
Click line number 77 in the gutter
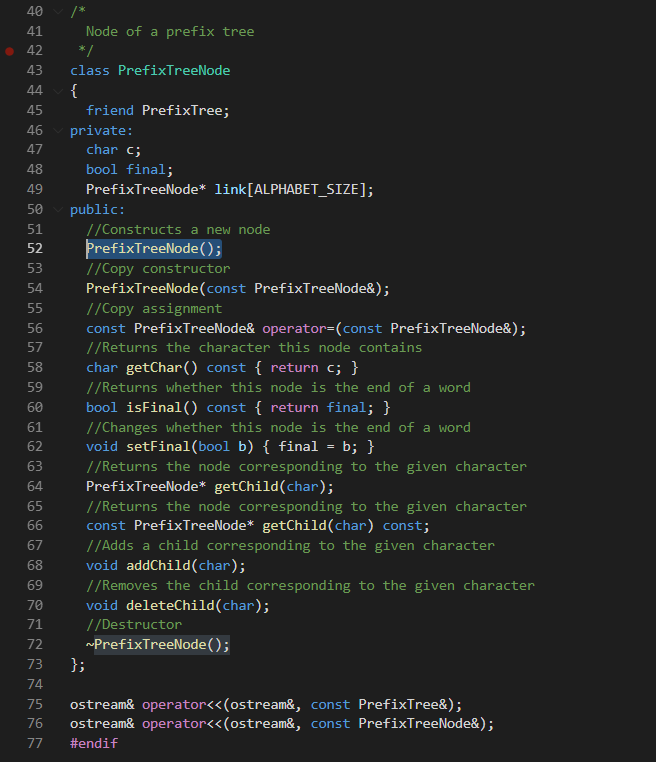35,744
